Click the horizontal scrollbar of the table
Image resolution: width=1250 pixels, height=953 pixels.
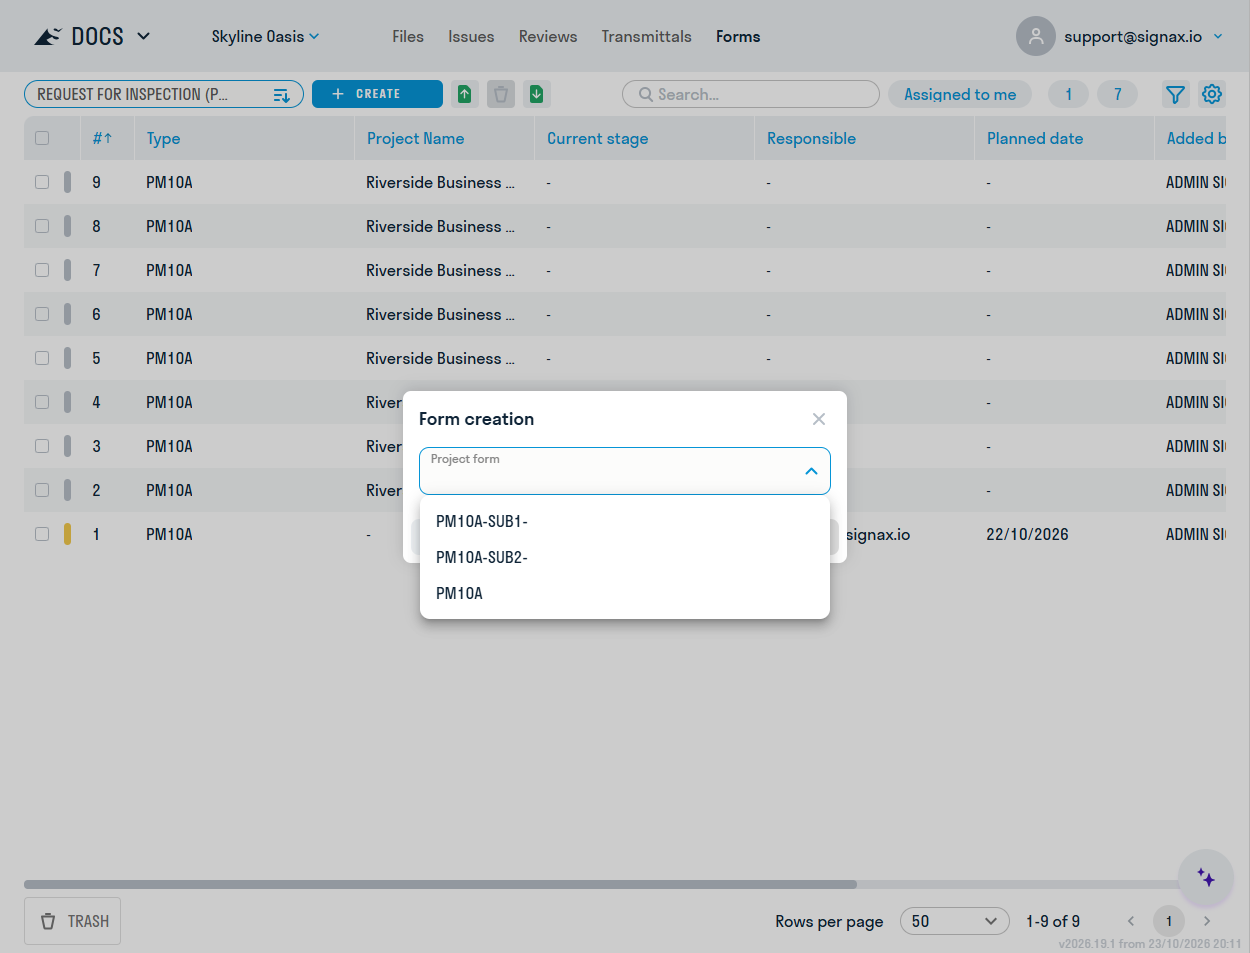440,884
